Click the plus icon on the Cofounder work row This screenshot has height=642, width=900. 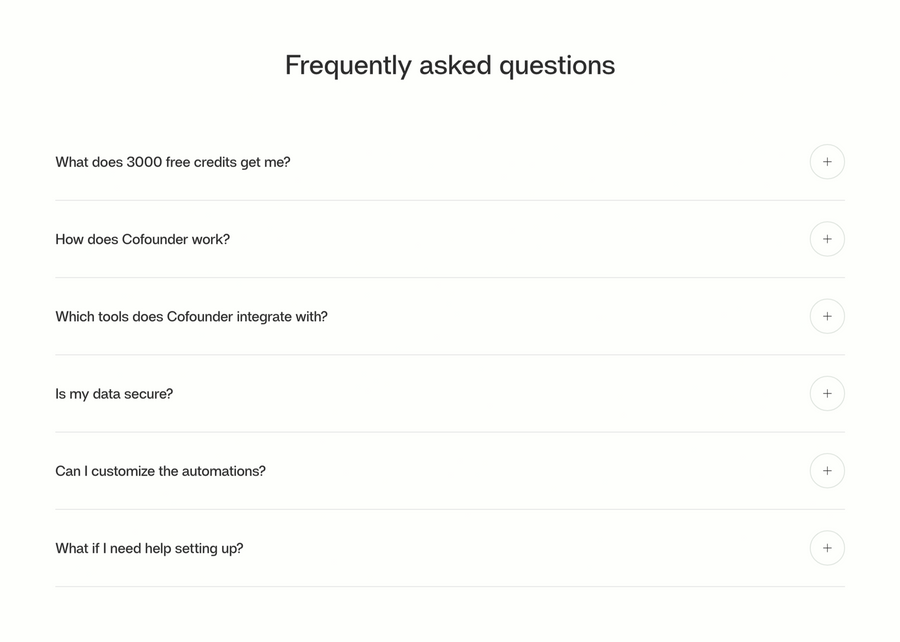(827, 239)
